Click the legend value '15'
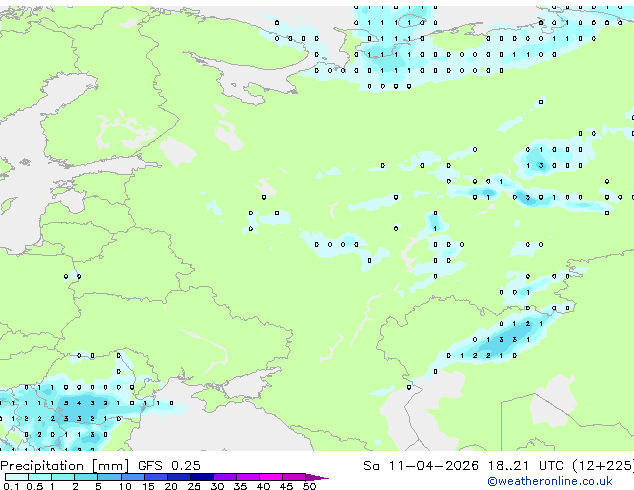The image size is (634, 490). (x=148, y=486)
